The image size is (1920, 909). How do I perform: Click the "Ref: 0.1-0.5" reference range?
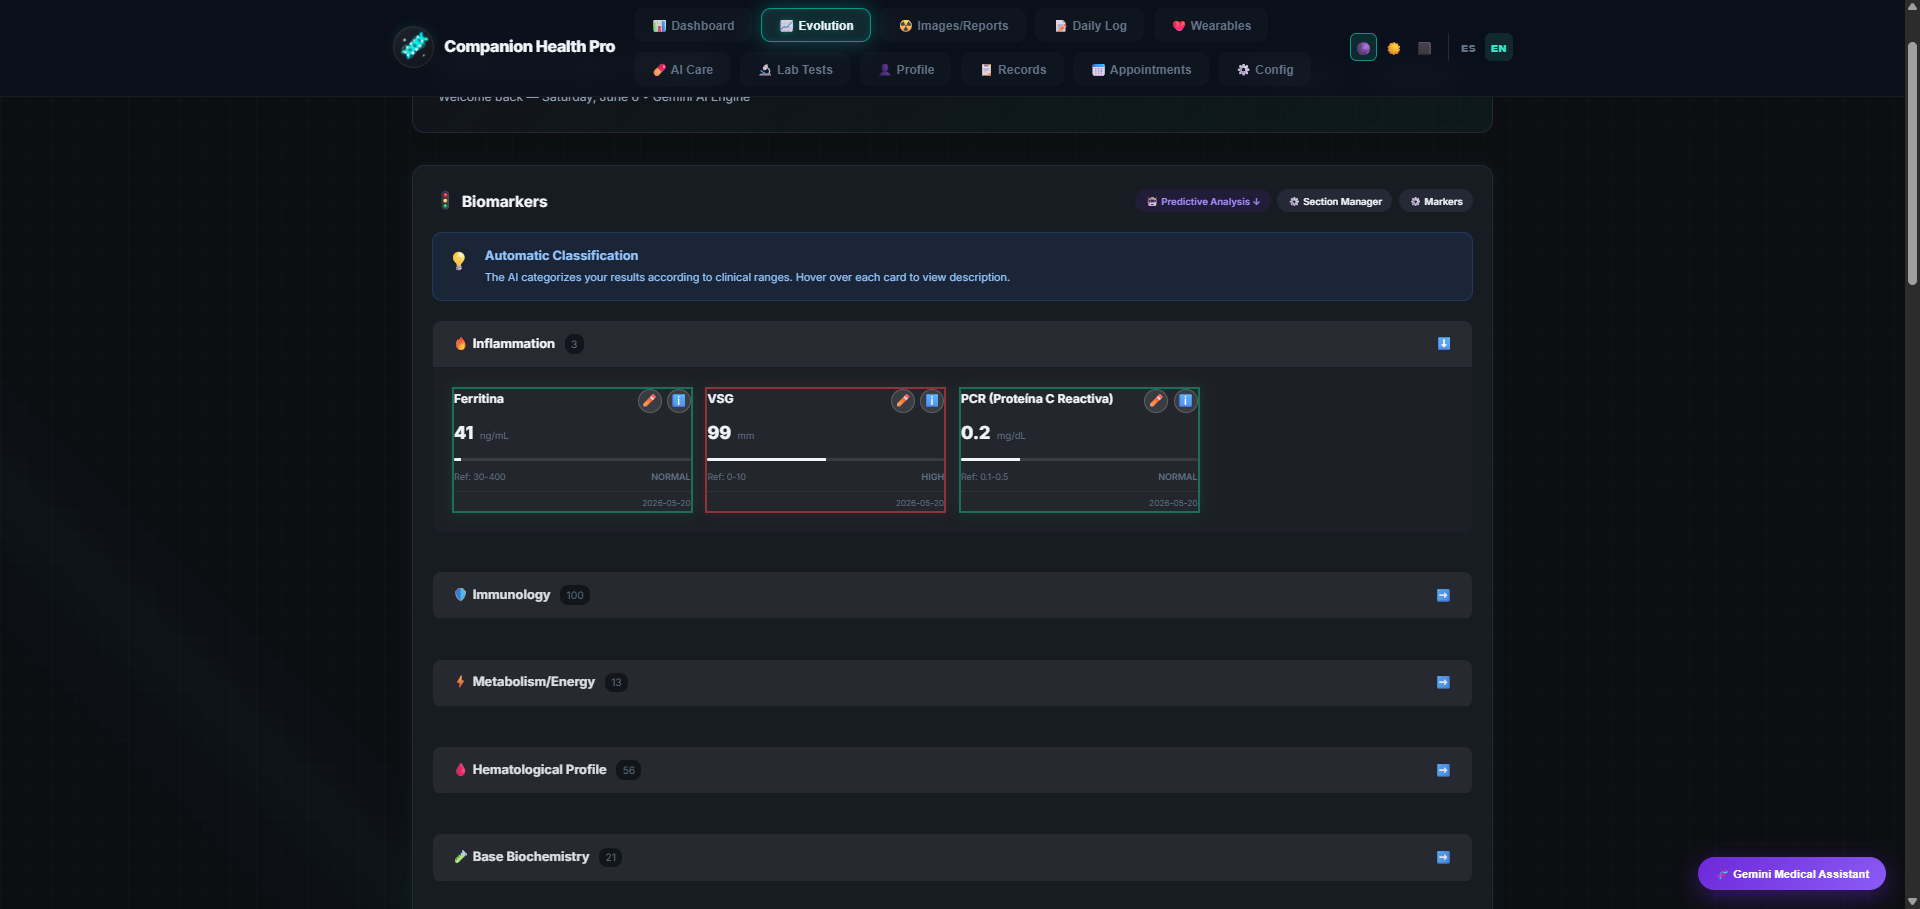(x=985, y=477)
